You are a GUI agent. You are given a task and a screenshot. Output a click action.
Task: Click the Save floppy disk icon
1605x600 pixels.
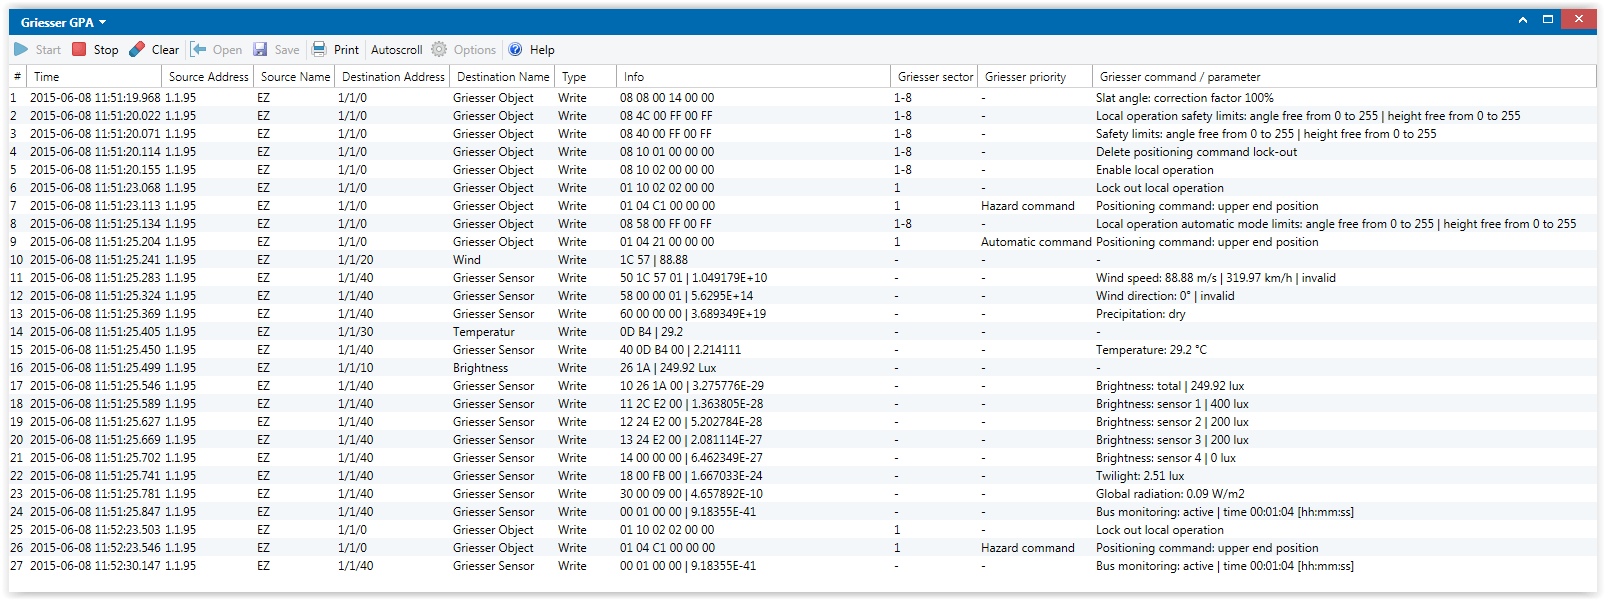pyautogui.click(x=260, y=49)
